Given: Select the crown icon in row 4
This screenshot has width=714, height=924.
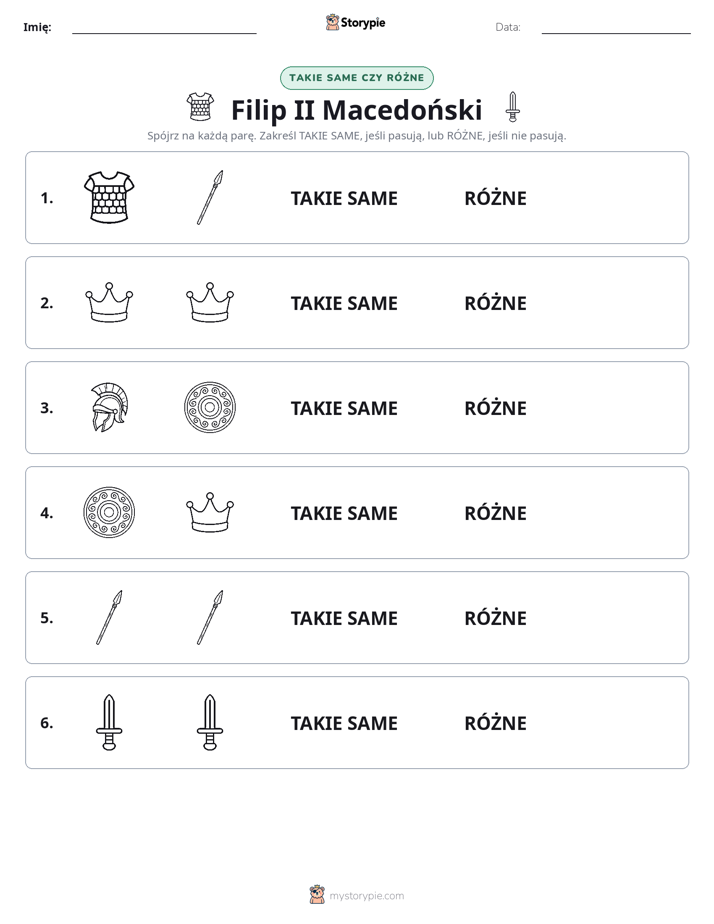Looking at the screenshot, I should [210, 512].
